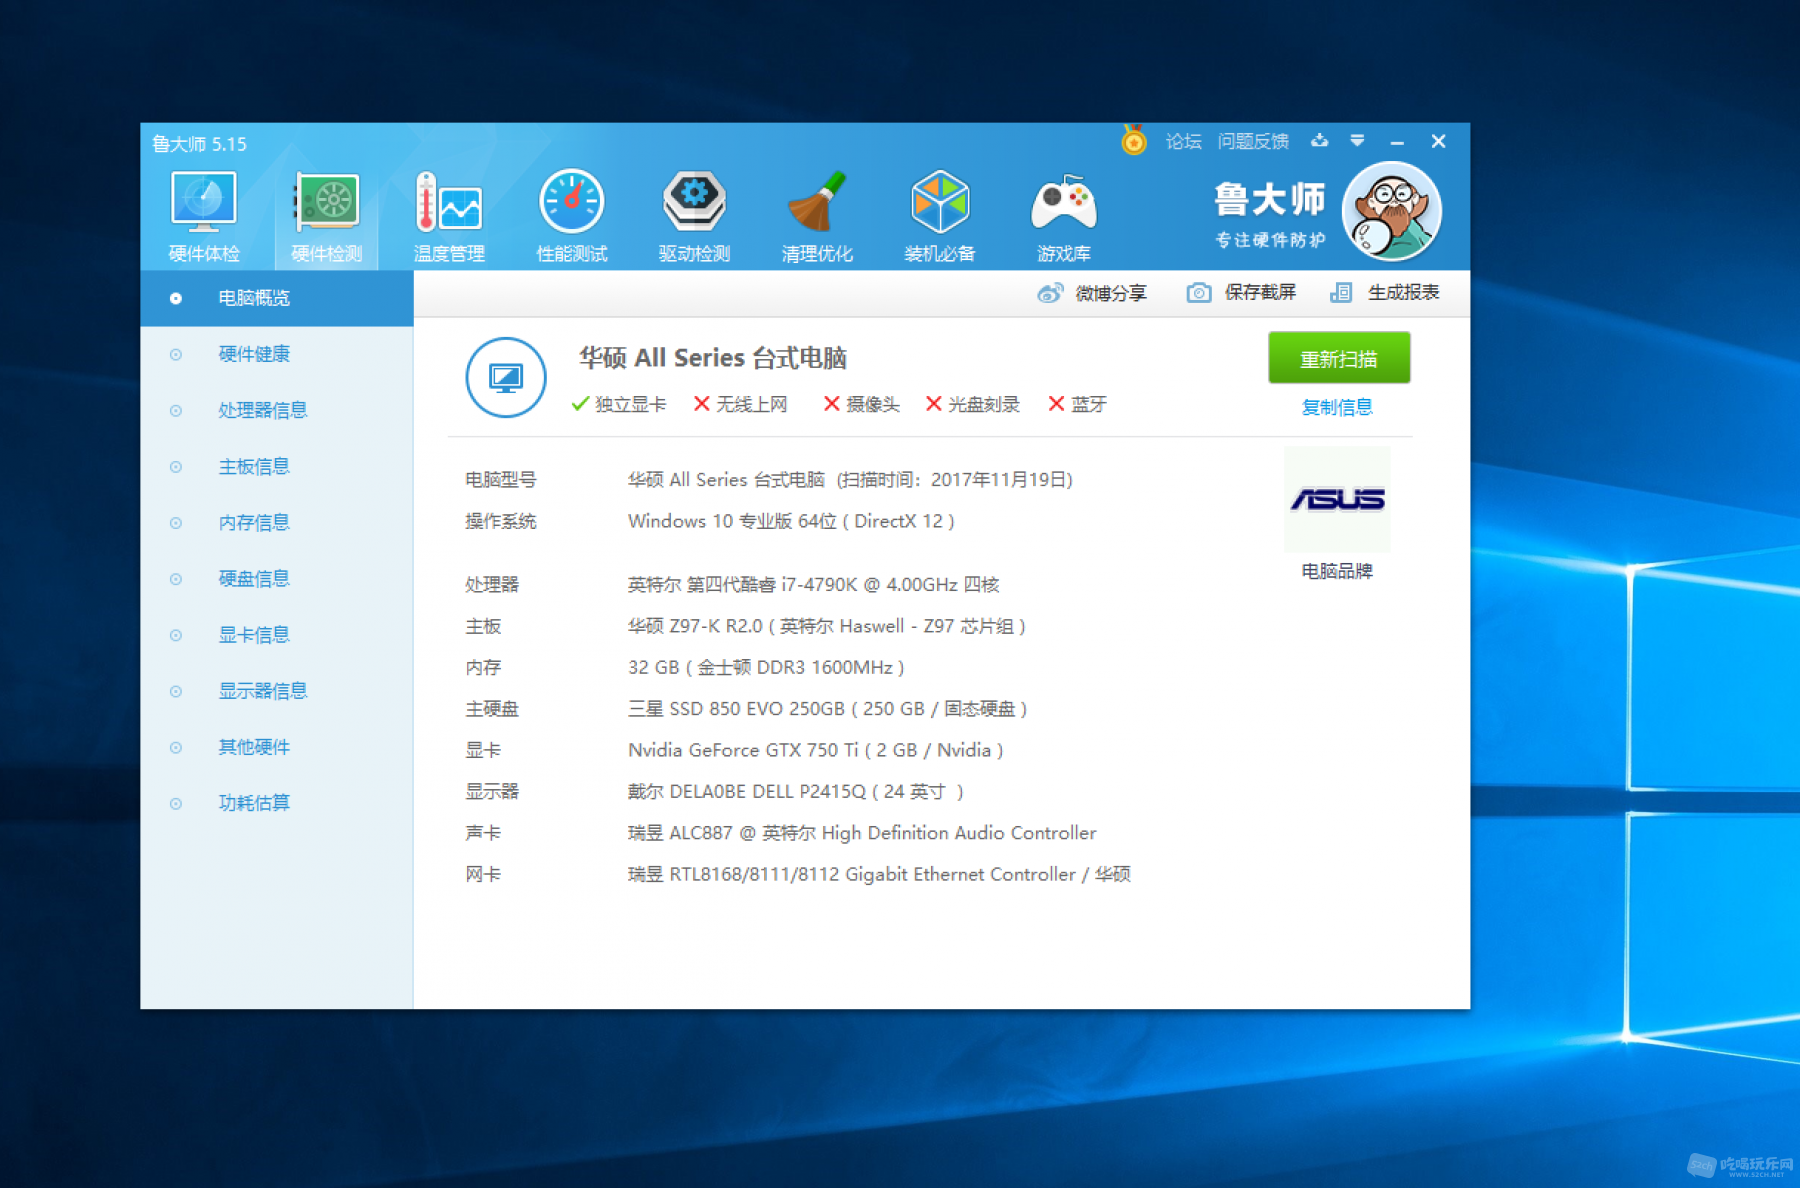This screenshot has width=1800, height=1188.
Task: Select 电脑概览 in the sidebar
Action: [x=277, y=298]
